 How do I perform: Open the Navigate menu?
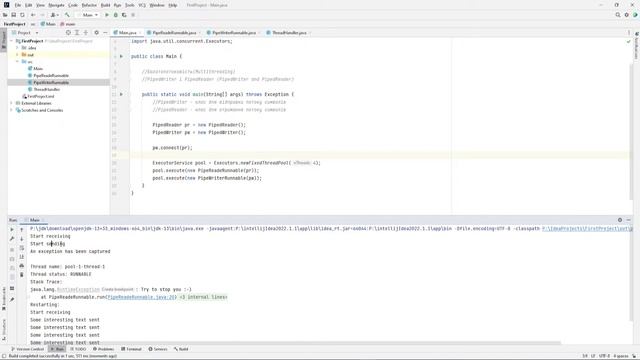pos(56,5)
